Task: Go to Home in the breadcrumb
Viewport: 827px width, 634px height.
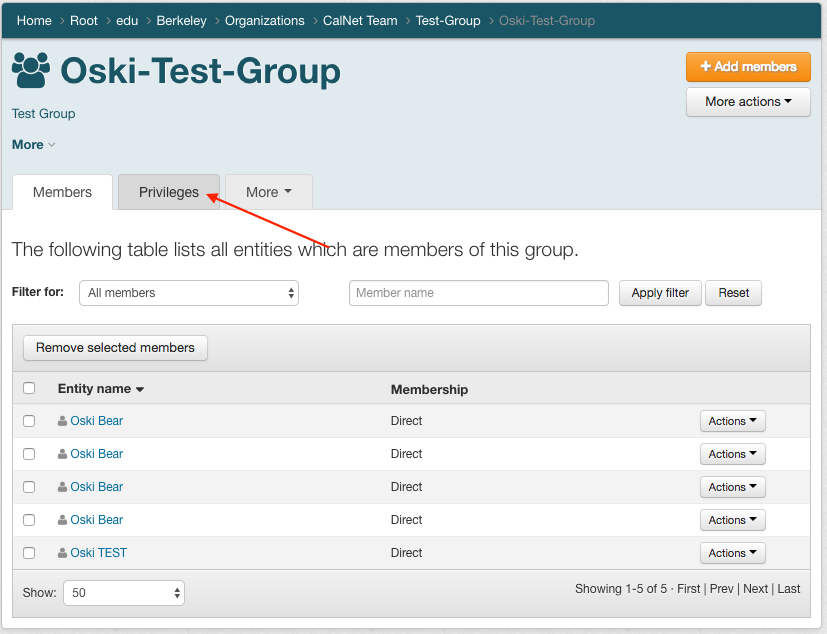Action: 34,21
